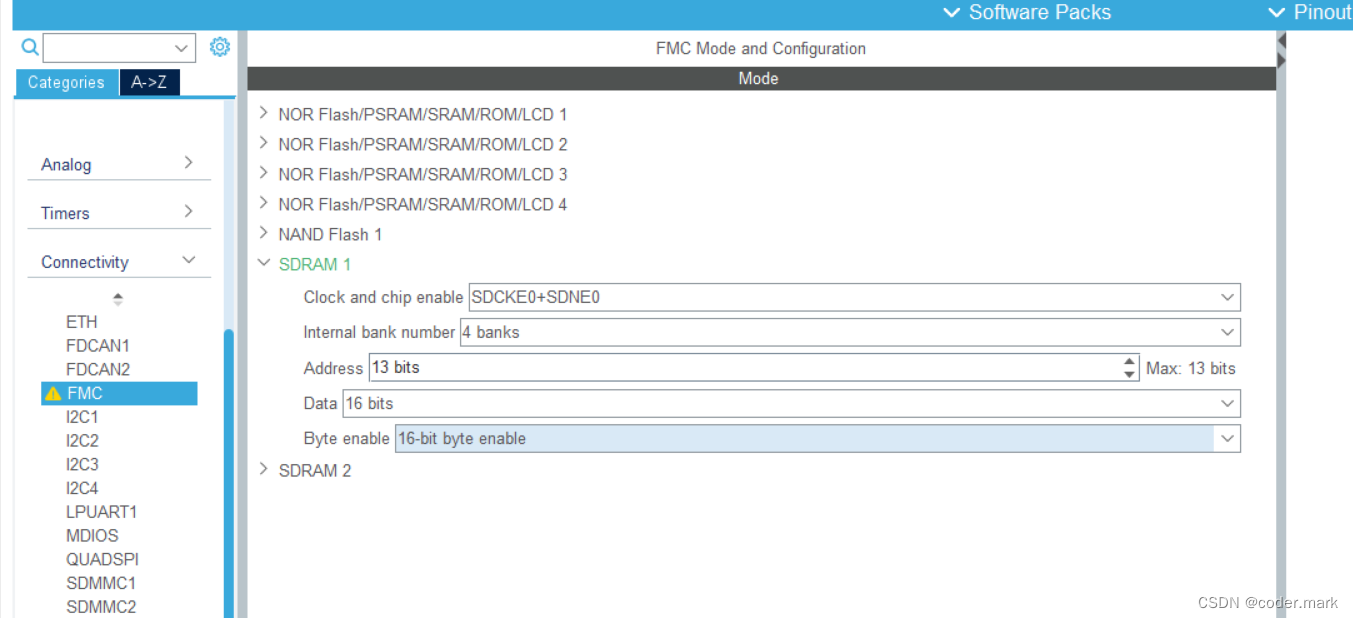Open the search magnifier icon
The height and width of the screenshot is (618, 1353).
[x=29, y=47]
